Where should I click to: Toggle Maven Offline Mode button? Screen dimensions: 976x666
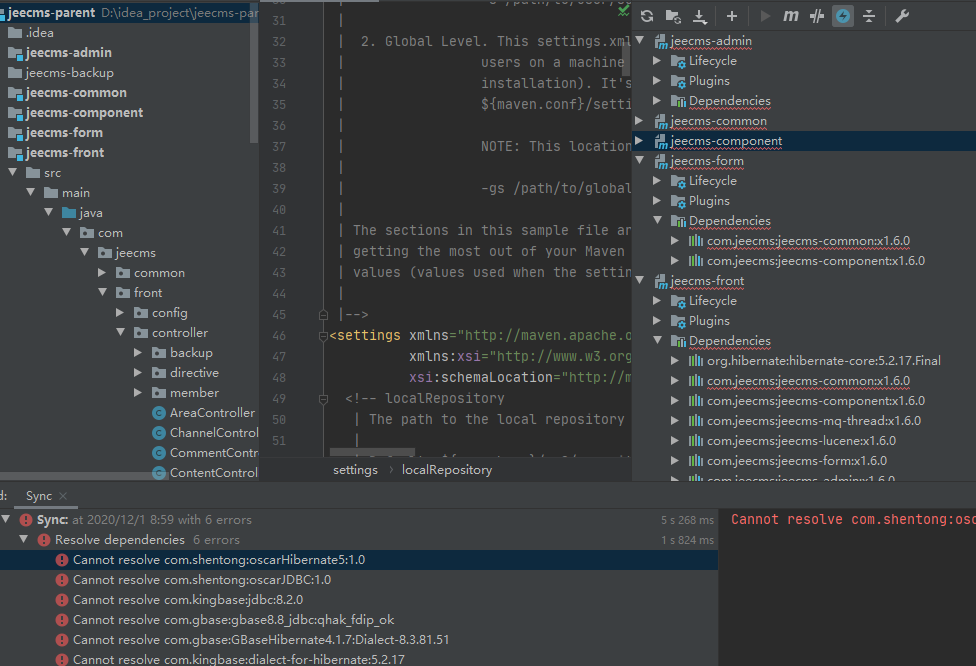843,16
